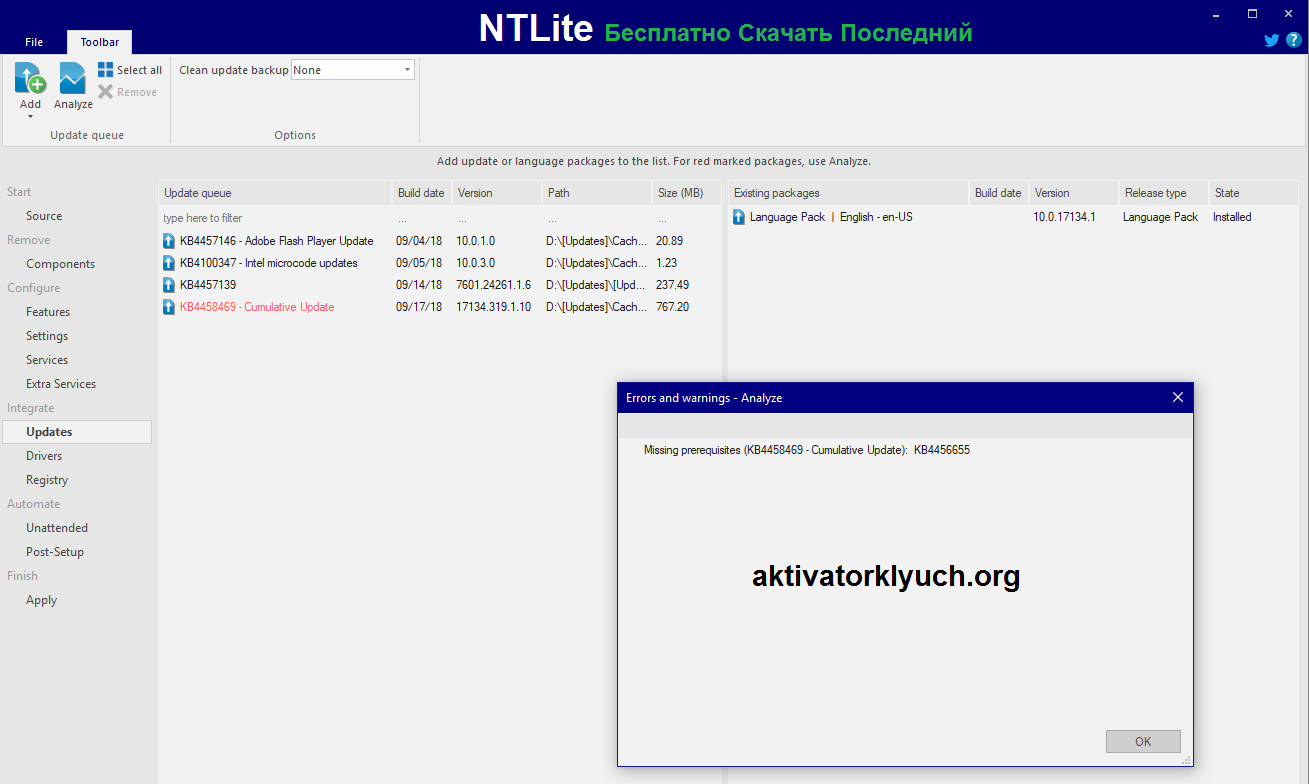Select the red KB4458469 - Cumulative Update
Screen dimensions: 1309x784
pyautogui.click(x=257, y=307)
